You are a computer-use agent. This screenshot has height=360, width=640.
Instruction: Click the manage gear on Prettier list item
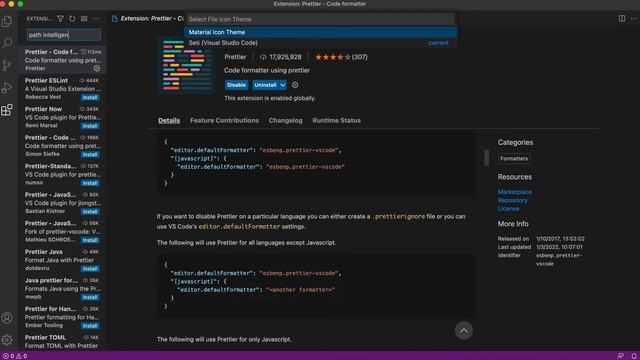click(x=97, y=69)
